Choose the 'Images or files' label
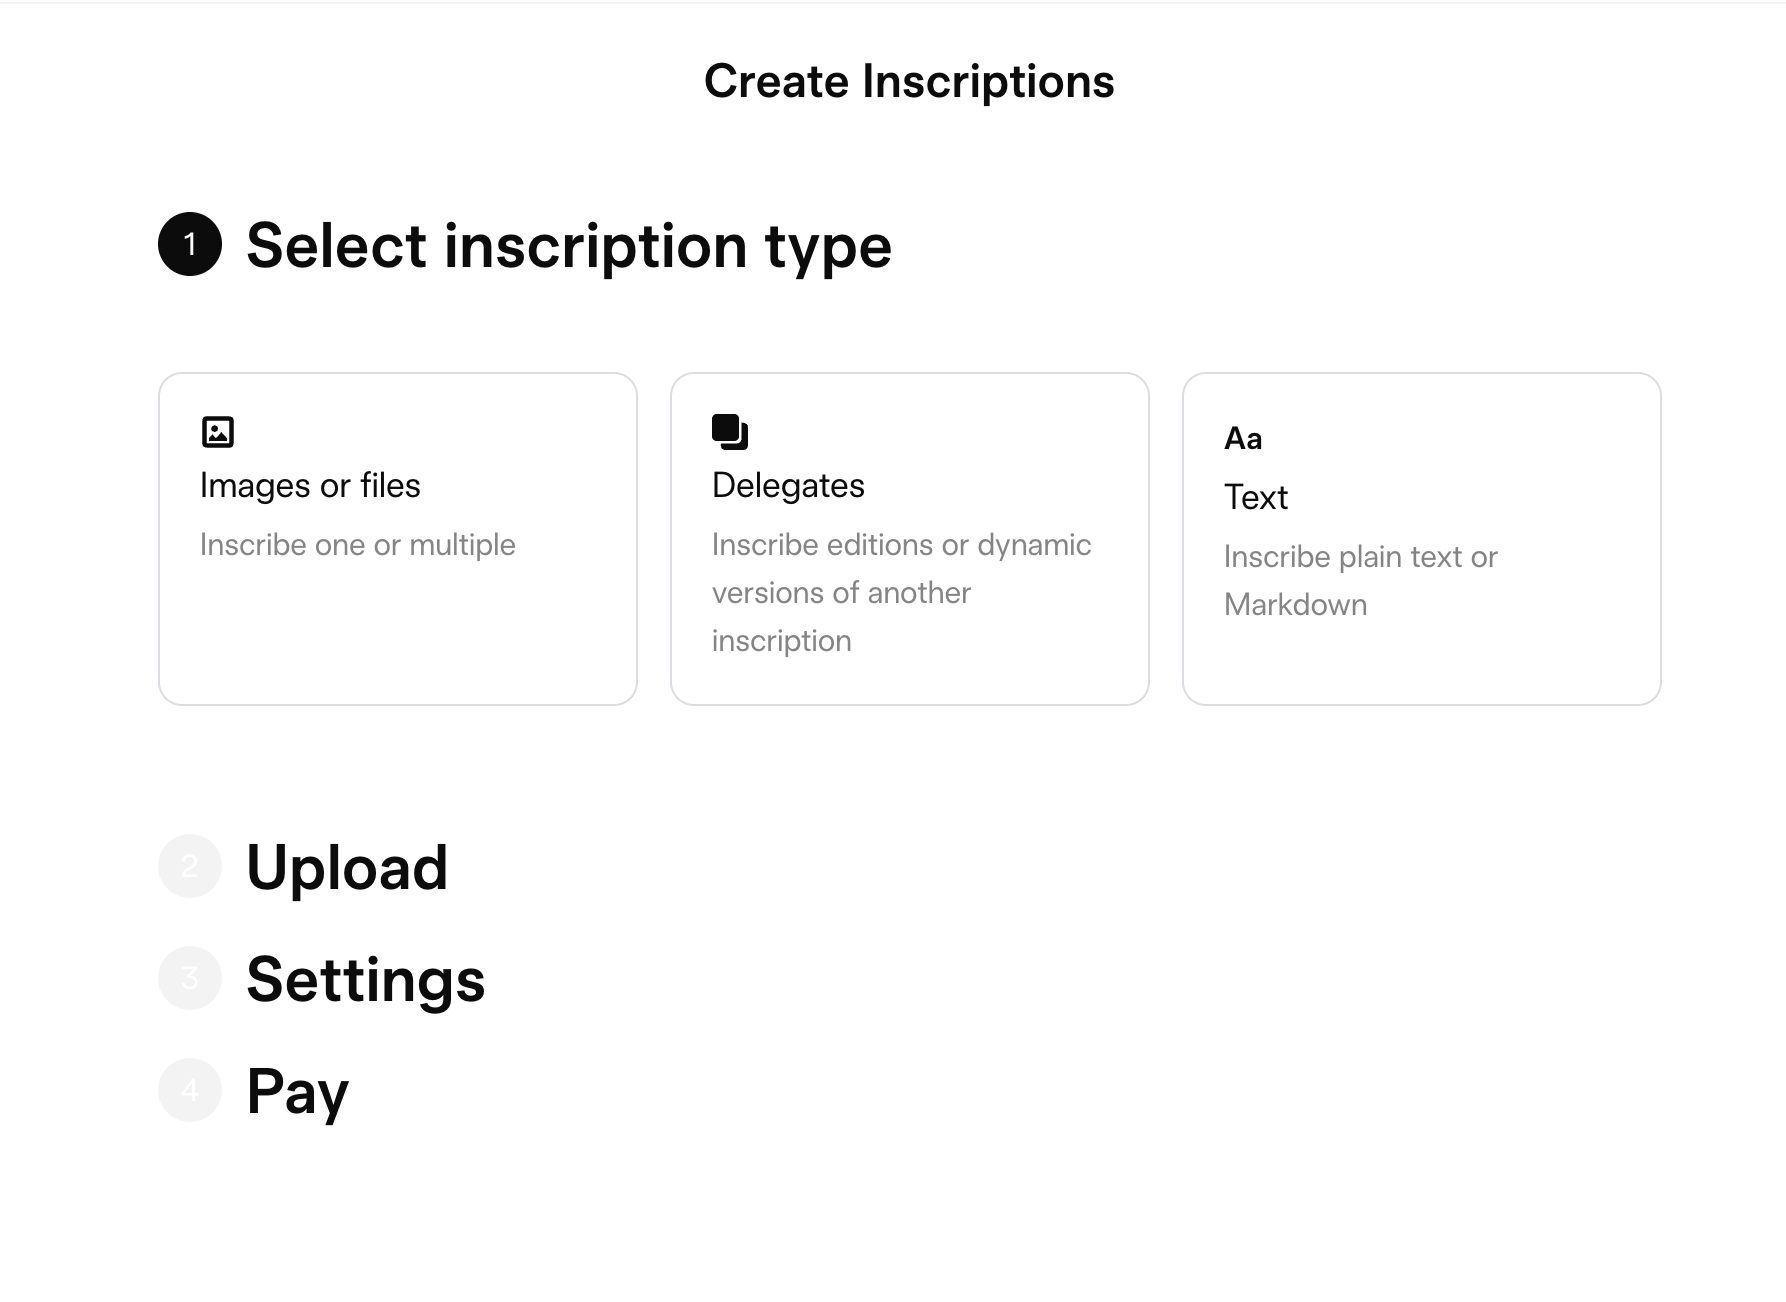 tap(310, 486)
